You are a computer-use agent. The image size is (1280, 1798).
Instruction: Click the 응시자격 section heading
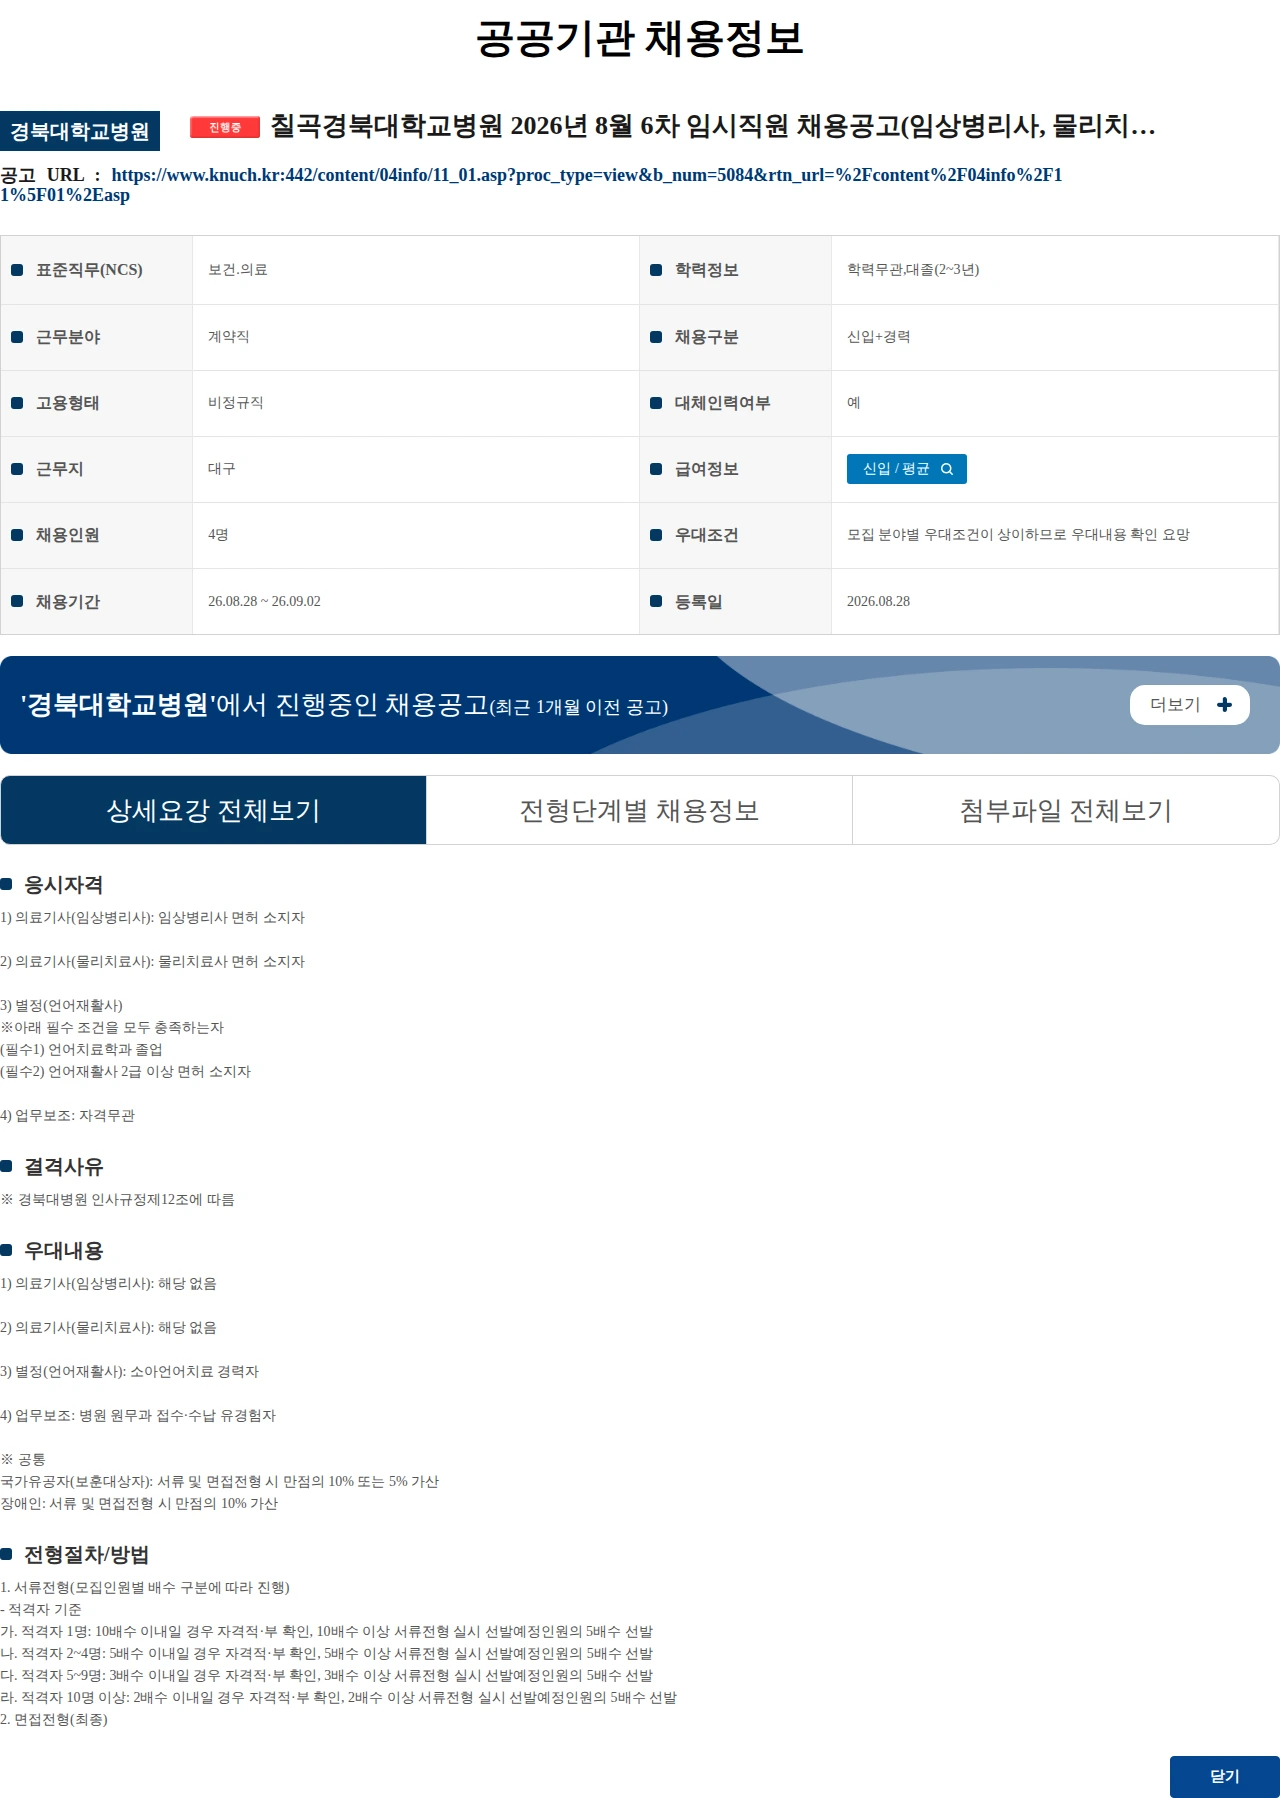pos(63,885)
